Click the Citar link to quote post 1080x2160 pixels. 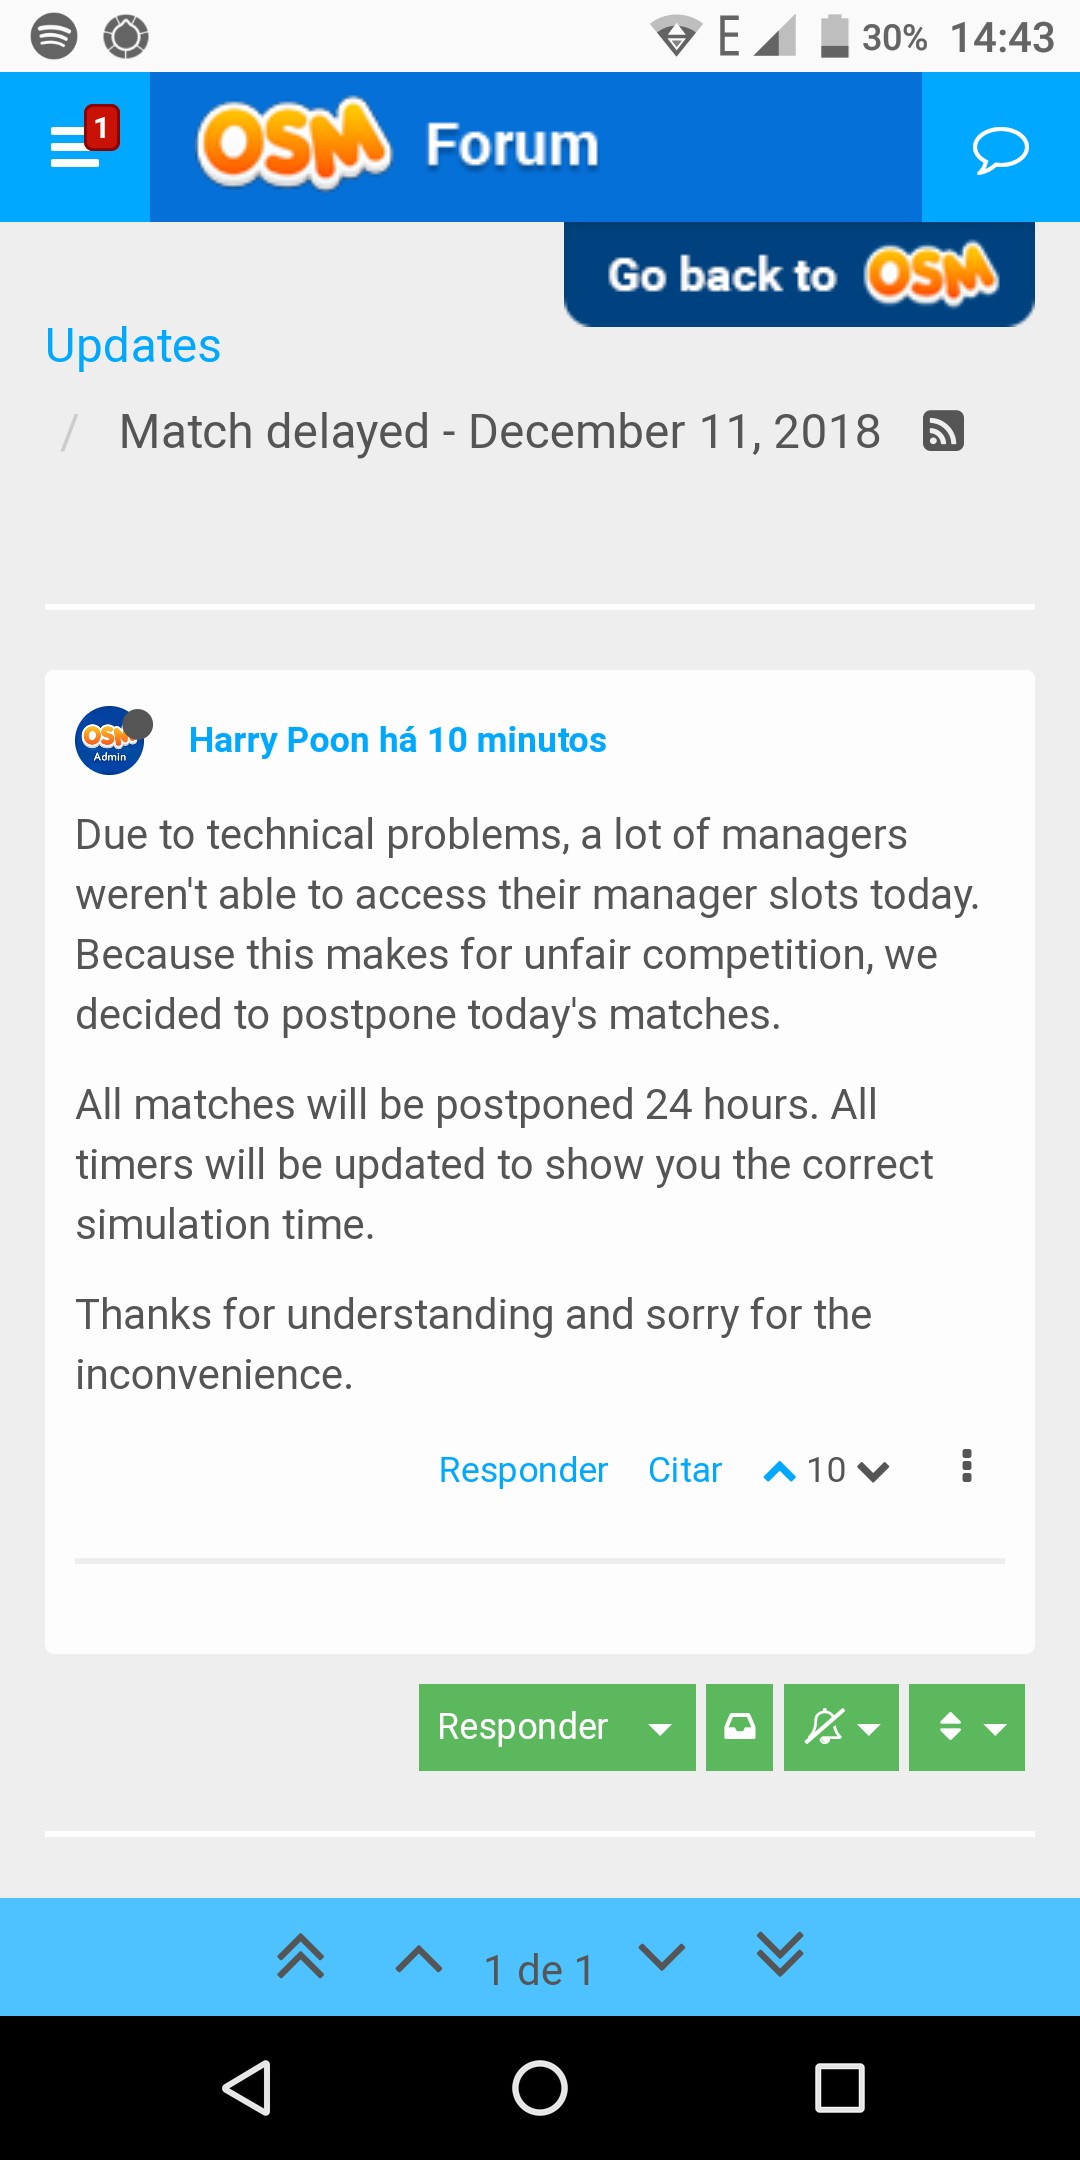(685, 1470)
